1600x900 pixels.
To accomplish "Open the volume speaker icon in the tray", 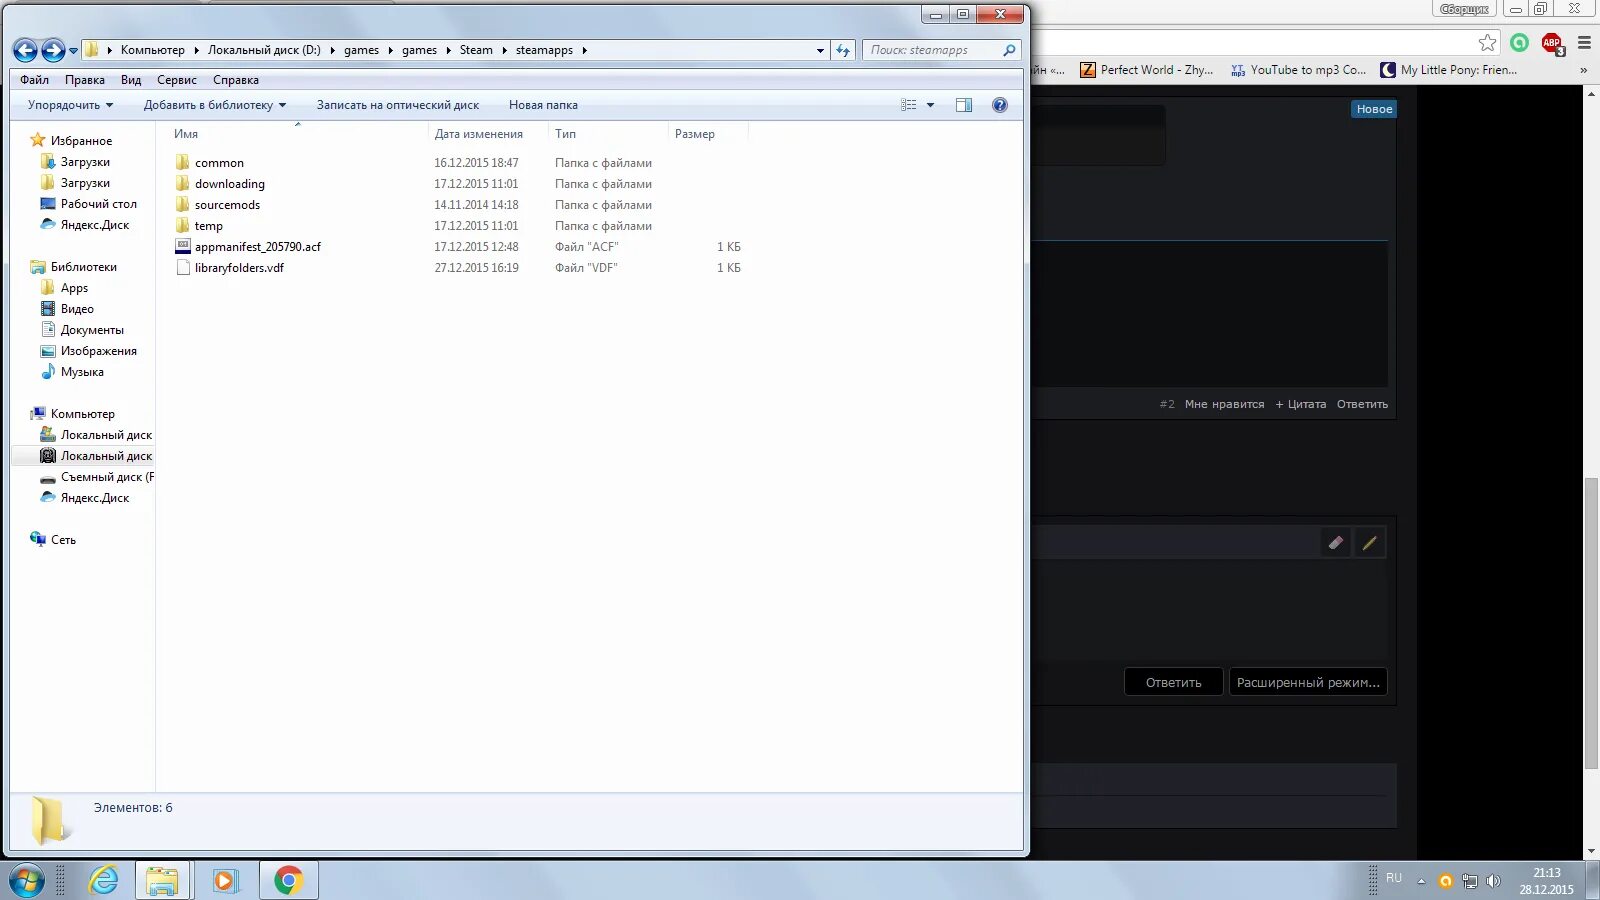I will [x=1493, y=881].
